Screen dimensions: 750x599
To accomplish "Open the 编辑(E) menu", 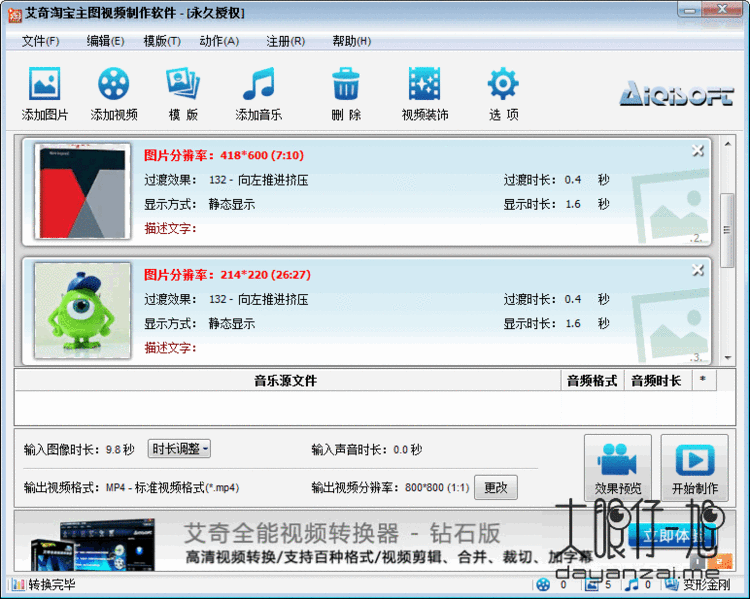I will (x=105, y=41).
